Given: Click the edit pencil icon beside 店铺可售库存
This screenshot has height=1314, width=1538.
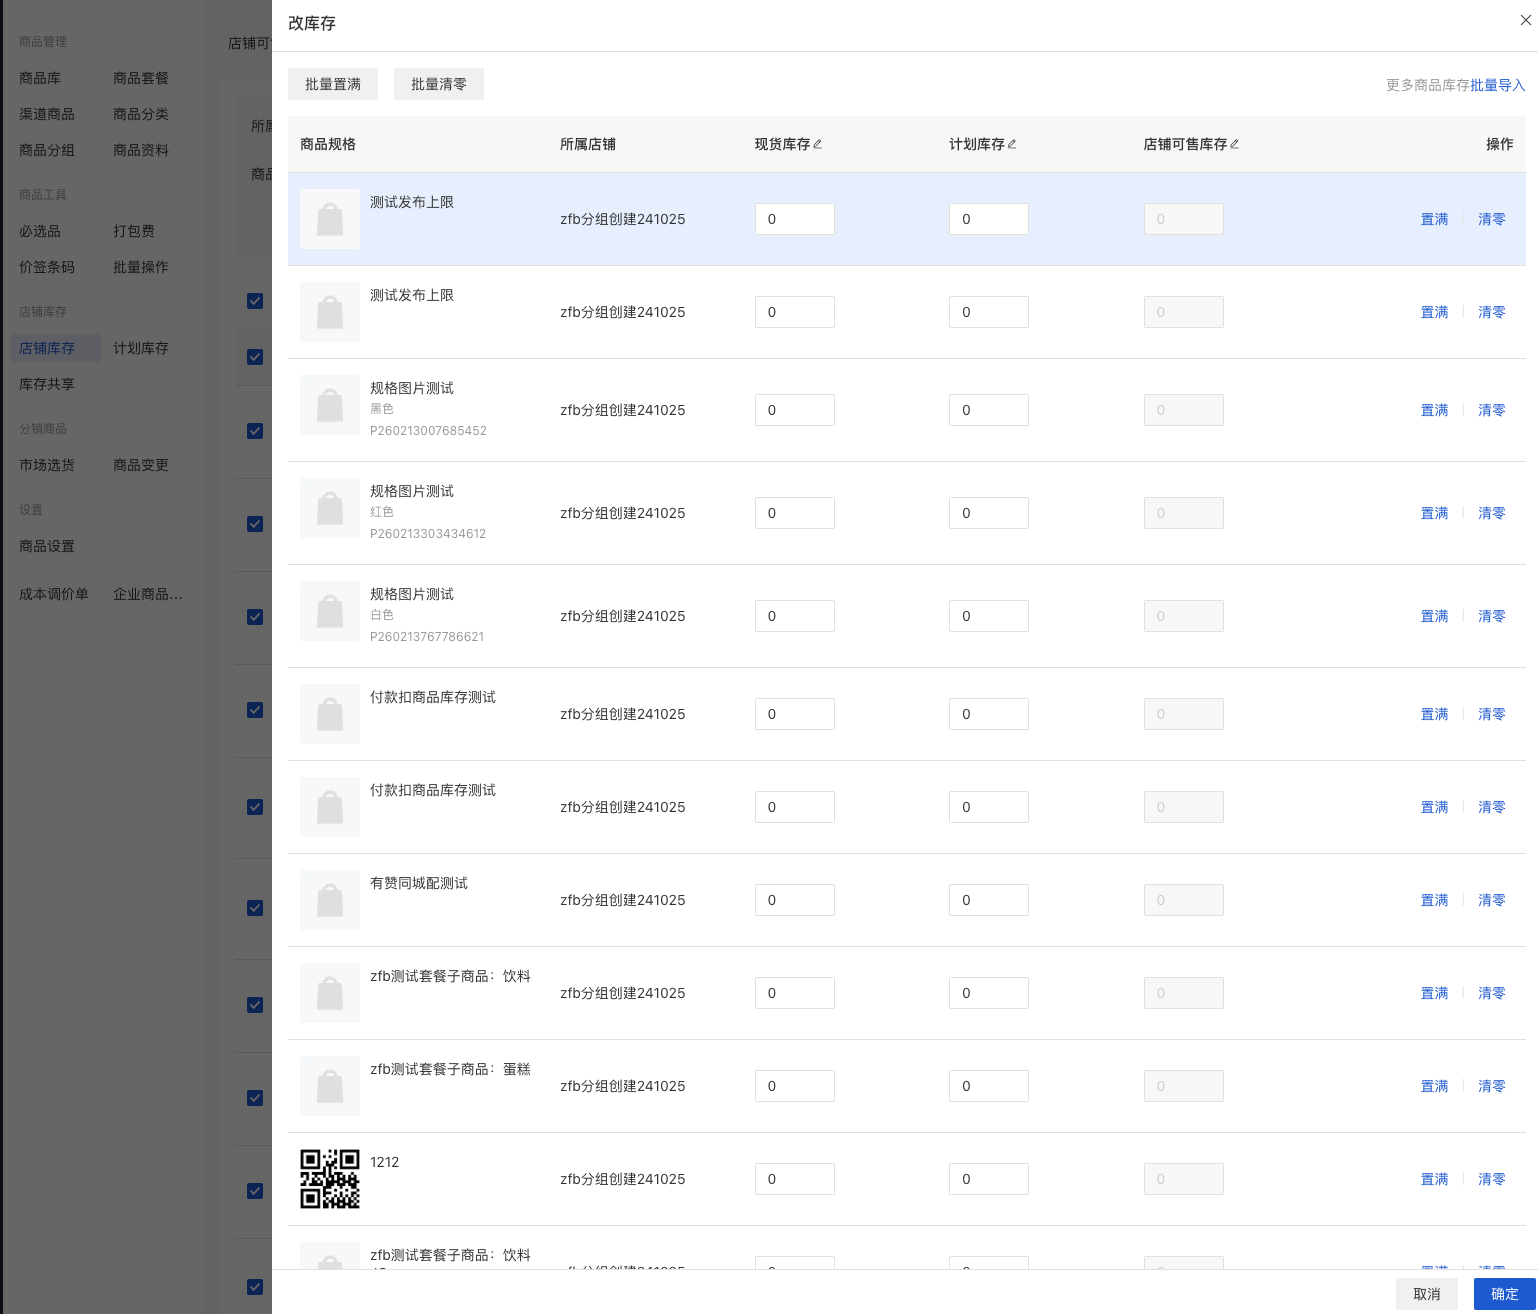Looking at the screenshot, I should tap(1235, 144).
